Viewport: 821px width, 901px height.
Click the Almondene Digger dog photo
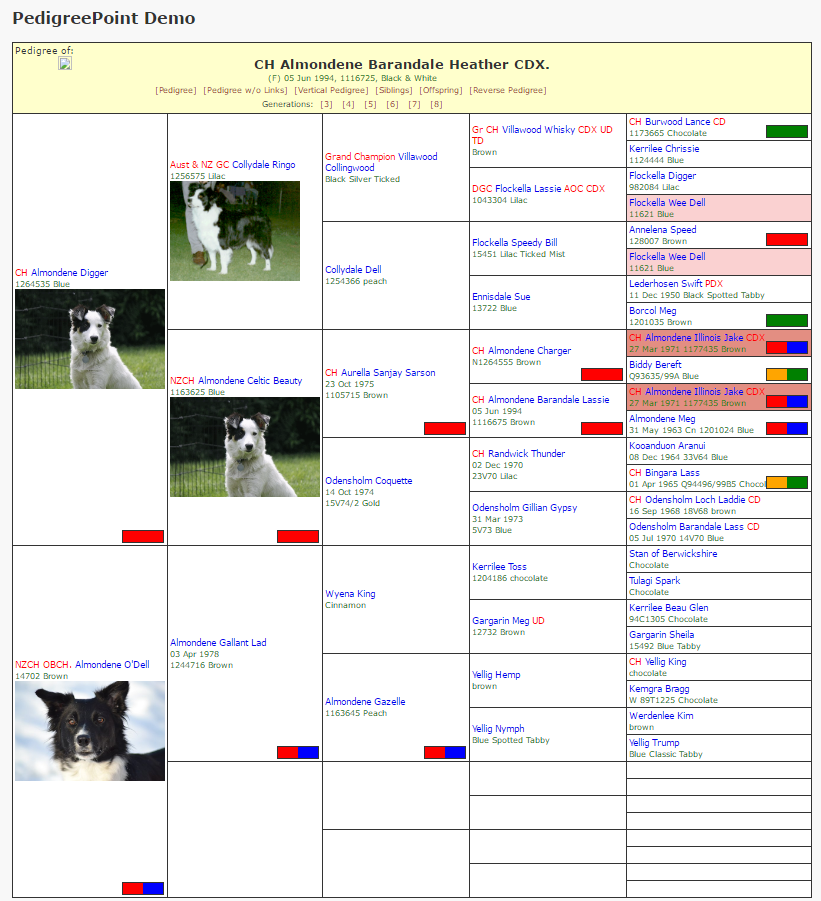tap(90, 339)
